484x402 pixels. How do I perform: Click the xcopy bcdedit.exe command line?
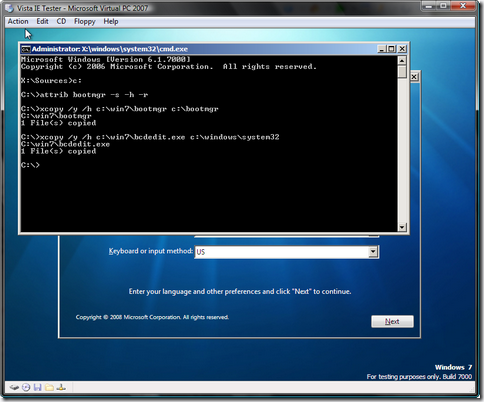point(150,137)
